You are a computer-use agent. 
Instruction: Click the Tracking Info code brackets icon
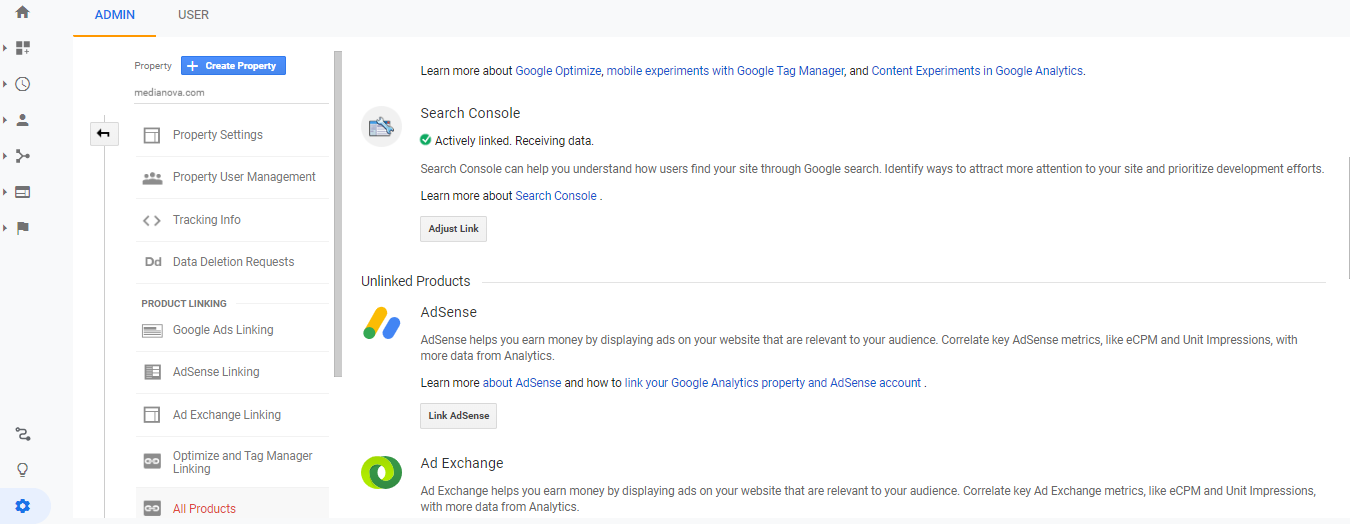click(152, 220)
